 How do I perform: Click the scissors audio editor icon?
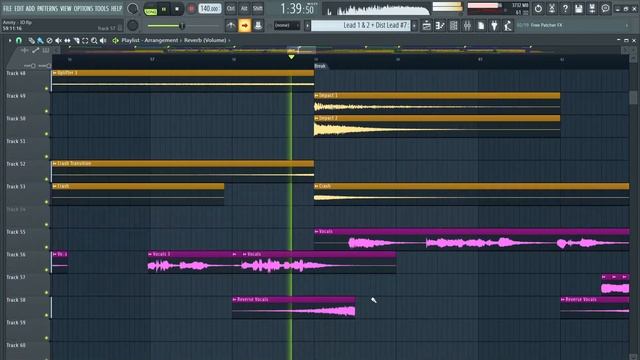(x=552, y=8)
